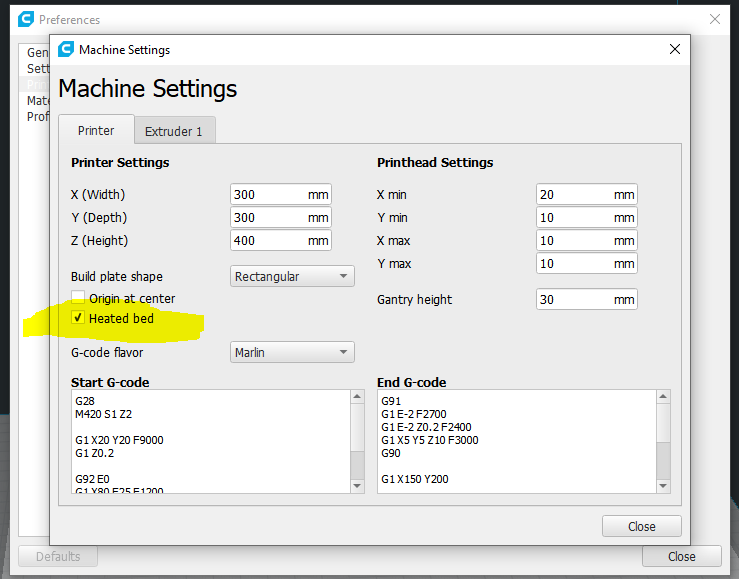Click Close button in Machine Settings dialog
Screen dimensions: 739x579
coord(641,526)
